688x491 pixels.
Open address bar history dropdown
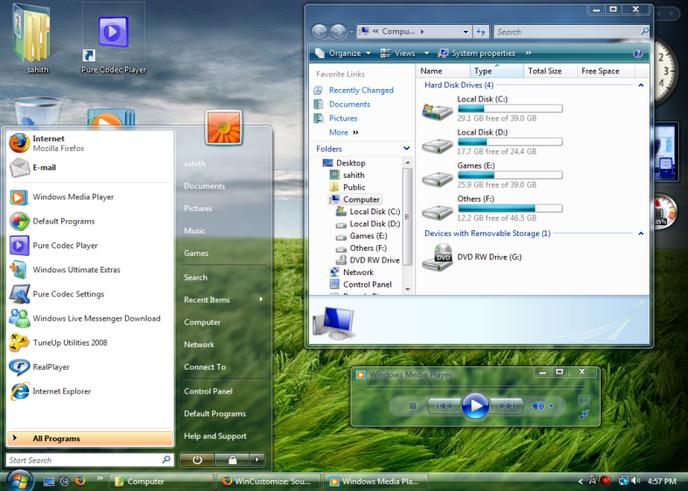[x=466, y=32]
